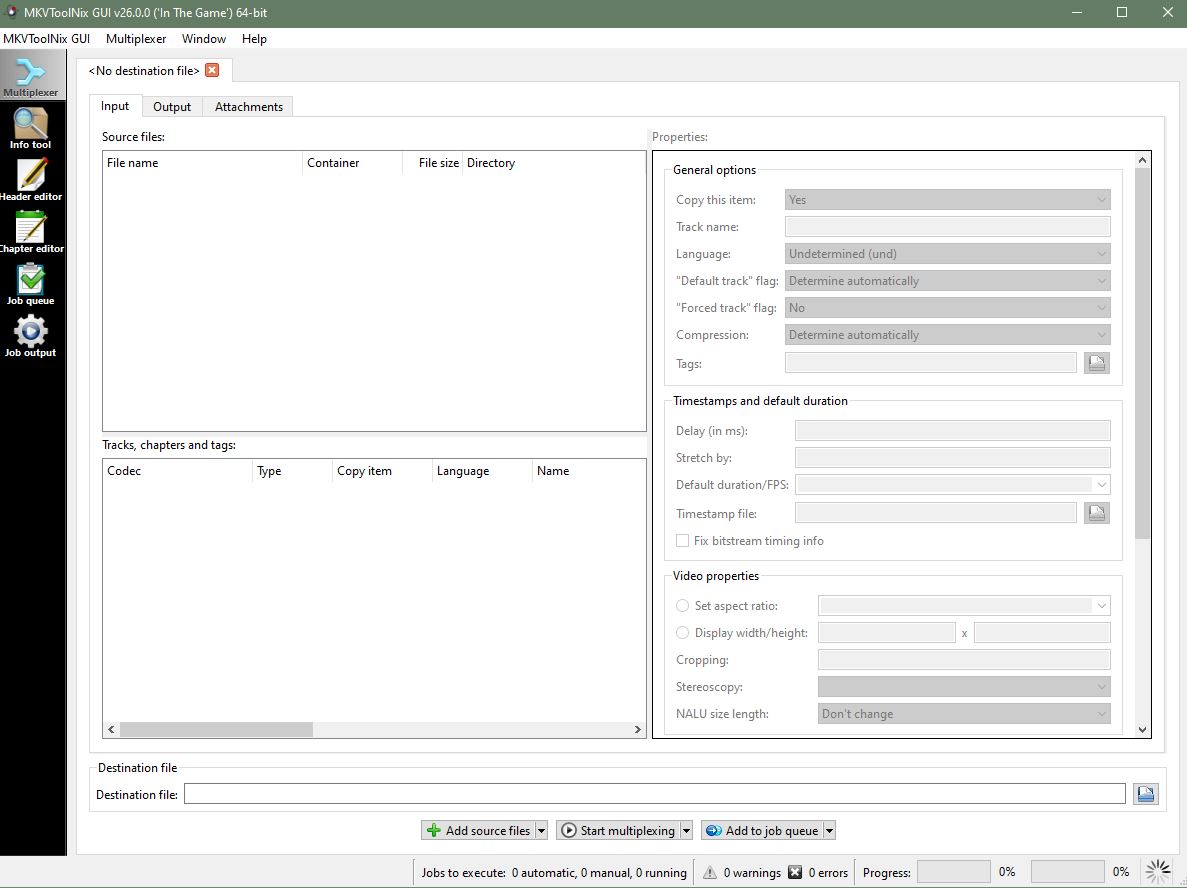Click the Delay (in ms) input field
Viewport: 1187px width, 888px height.
tap(952, 431)
